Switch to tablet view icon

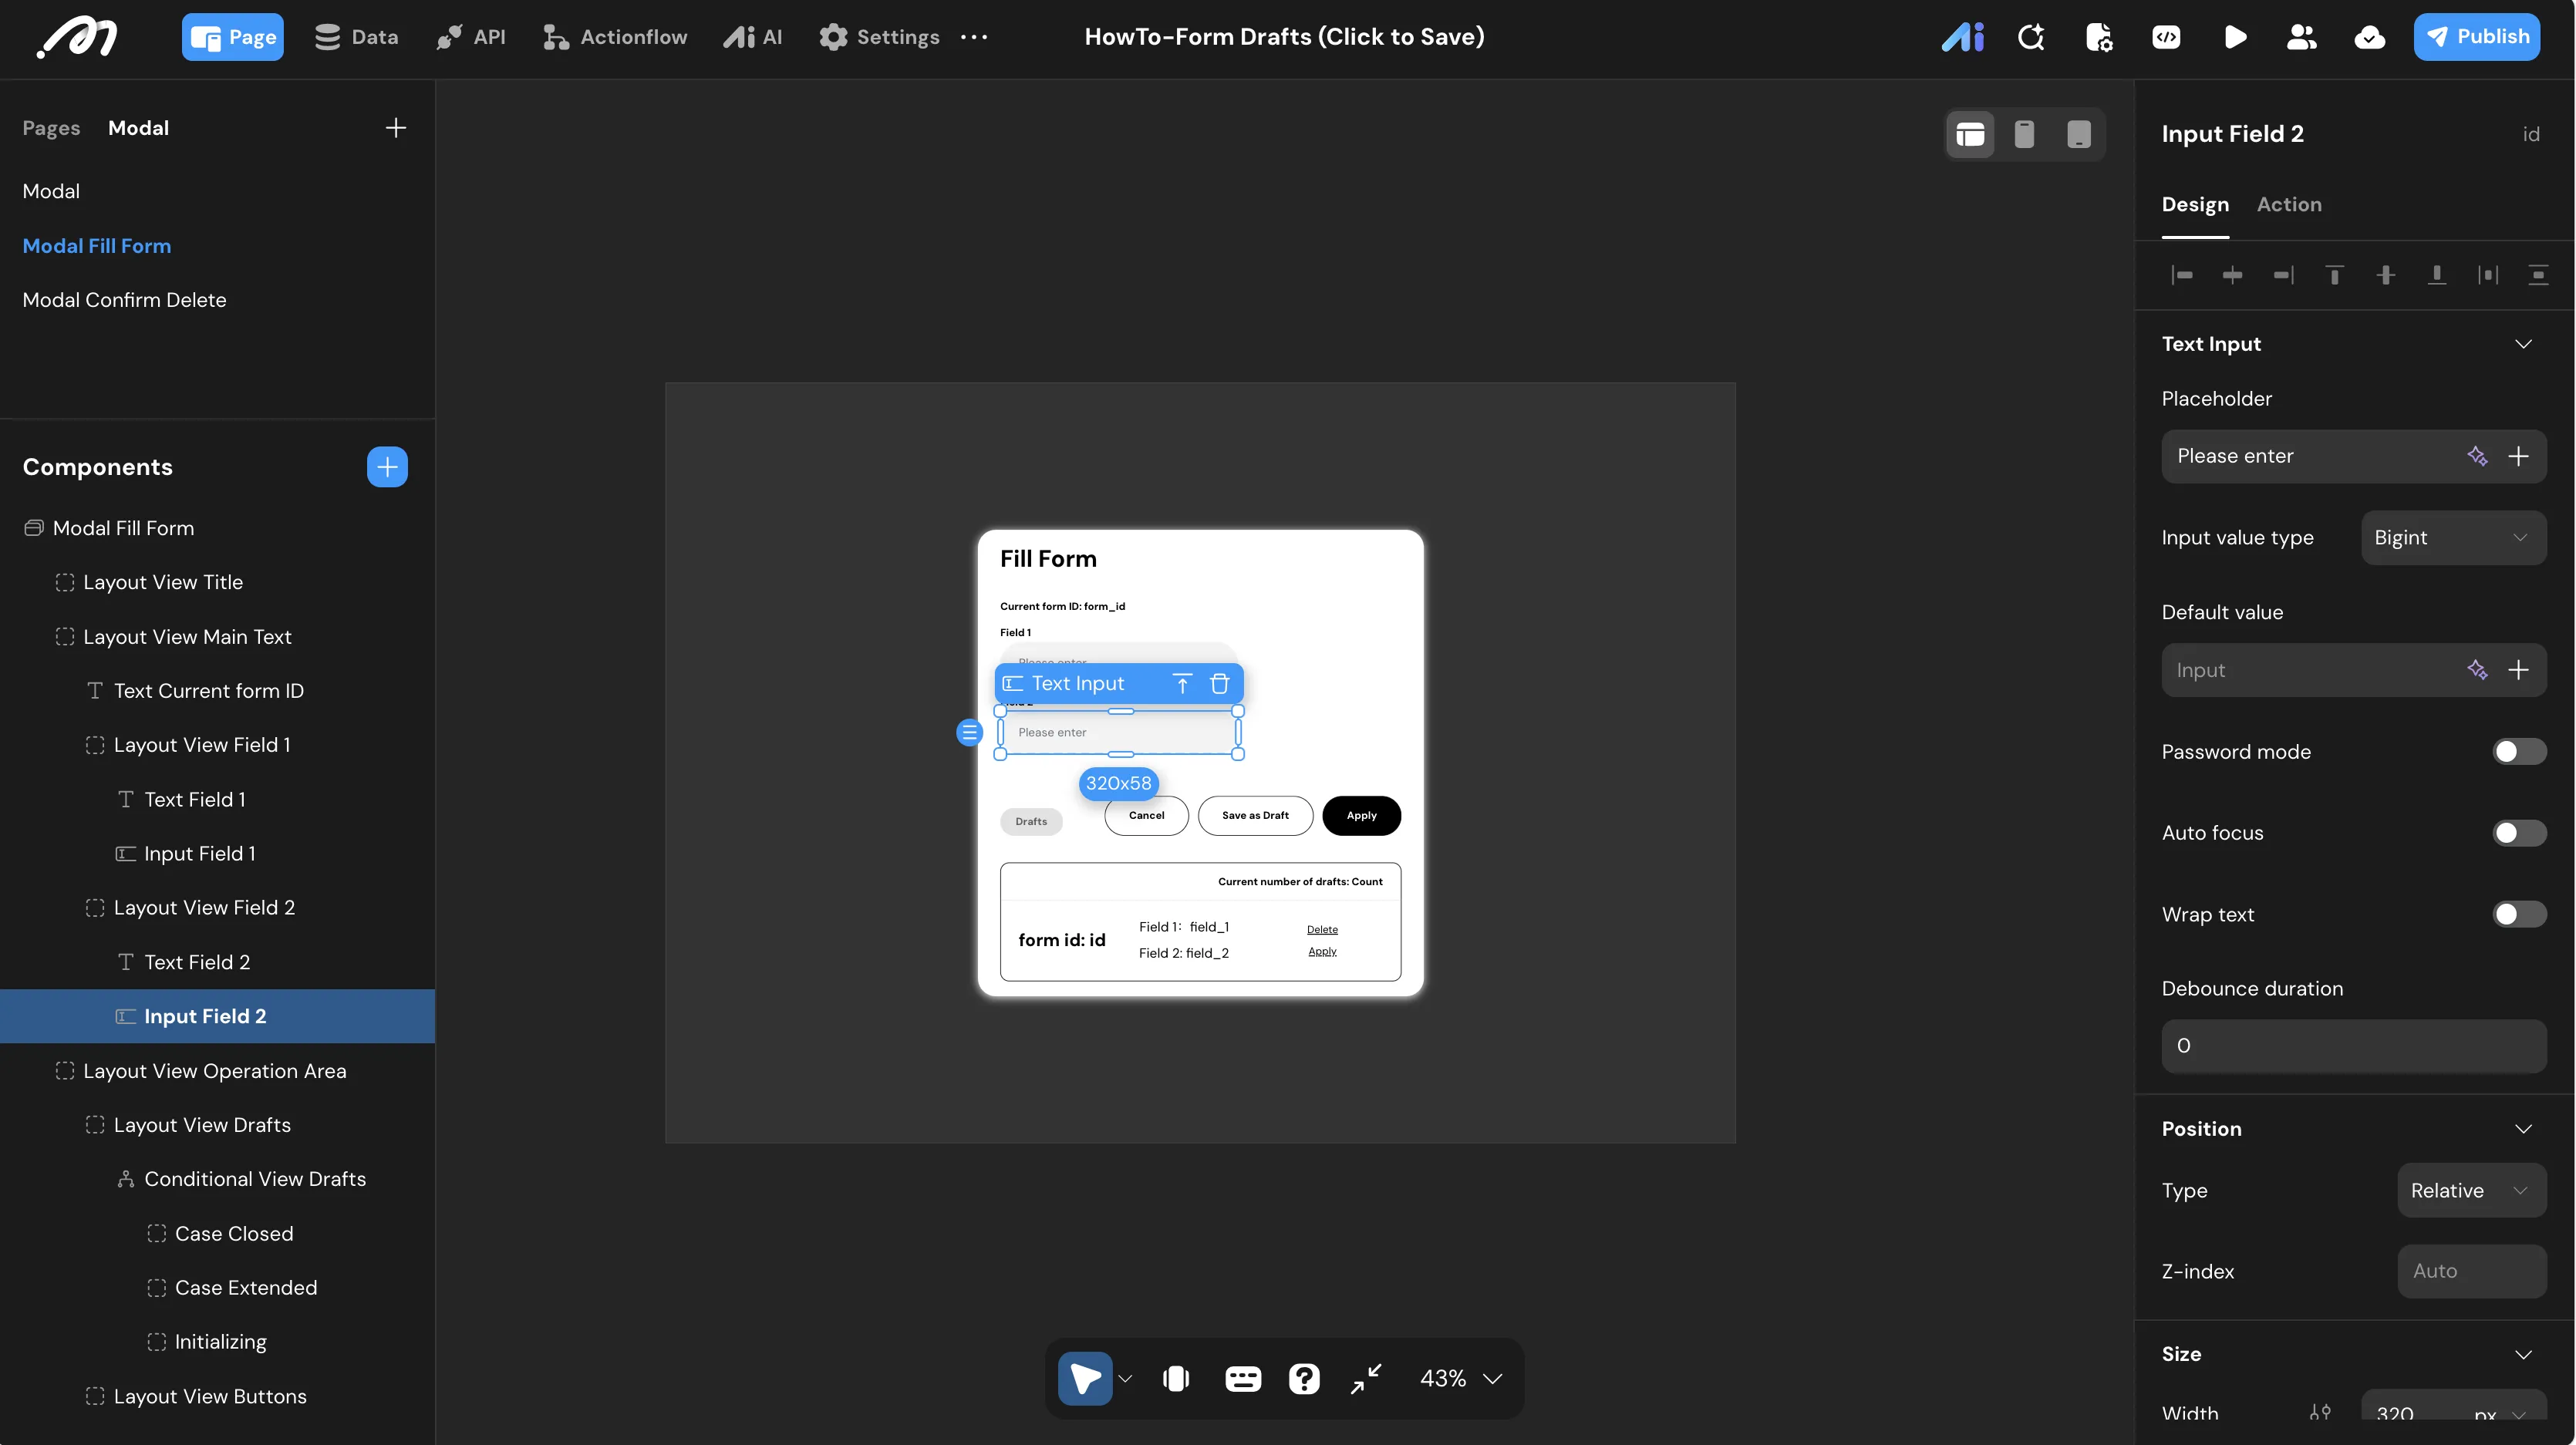click(2079, 134)
